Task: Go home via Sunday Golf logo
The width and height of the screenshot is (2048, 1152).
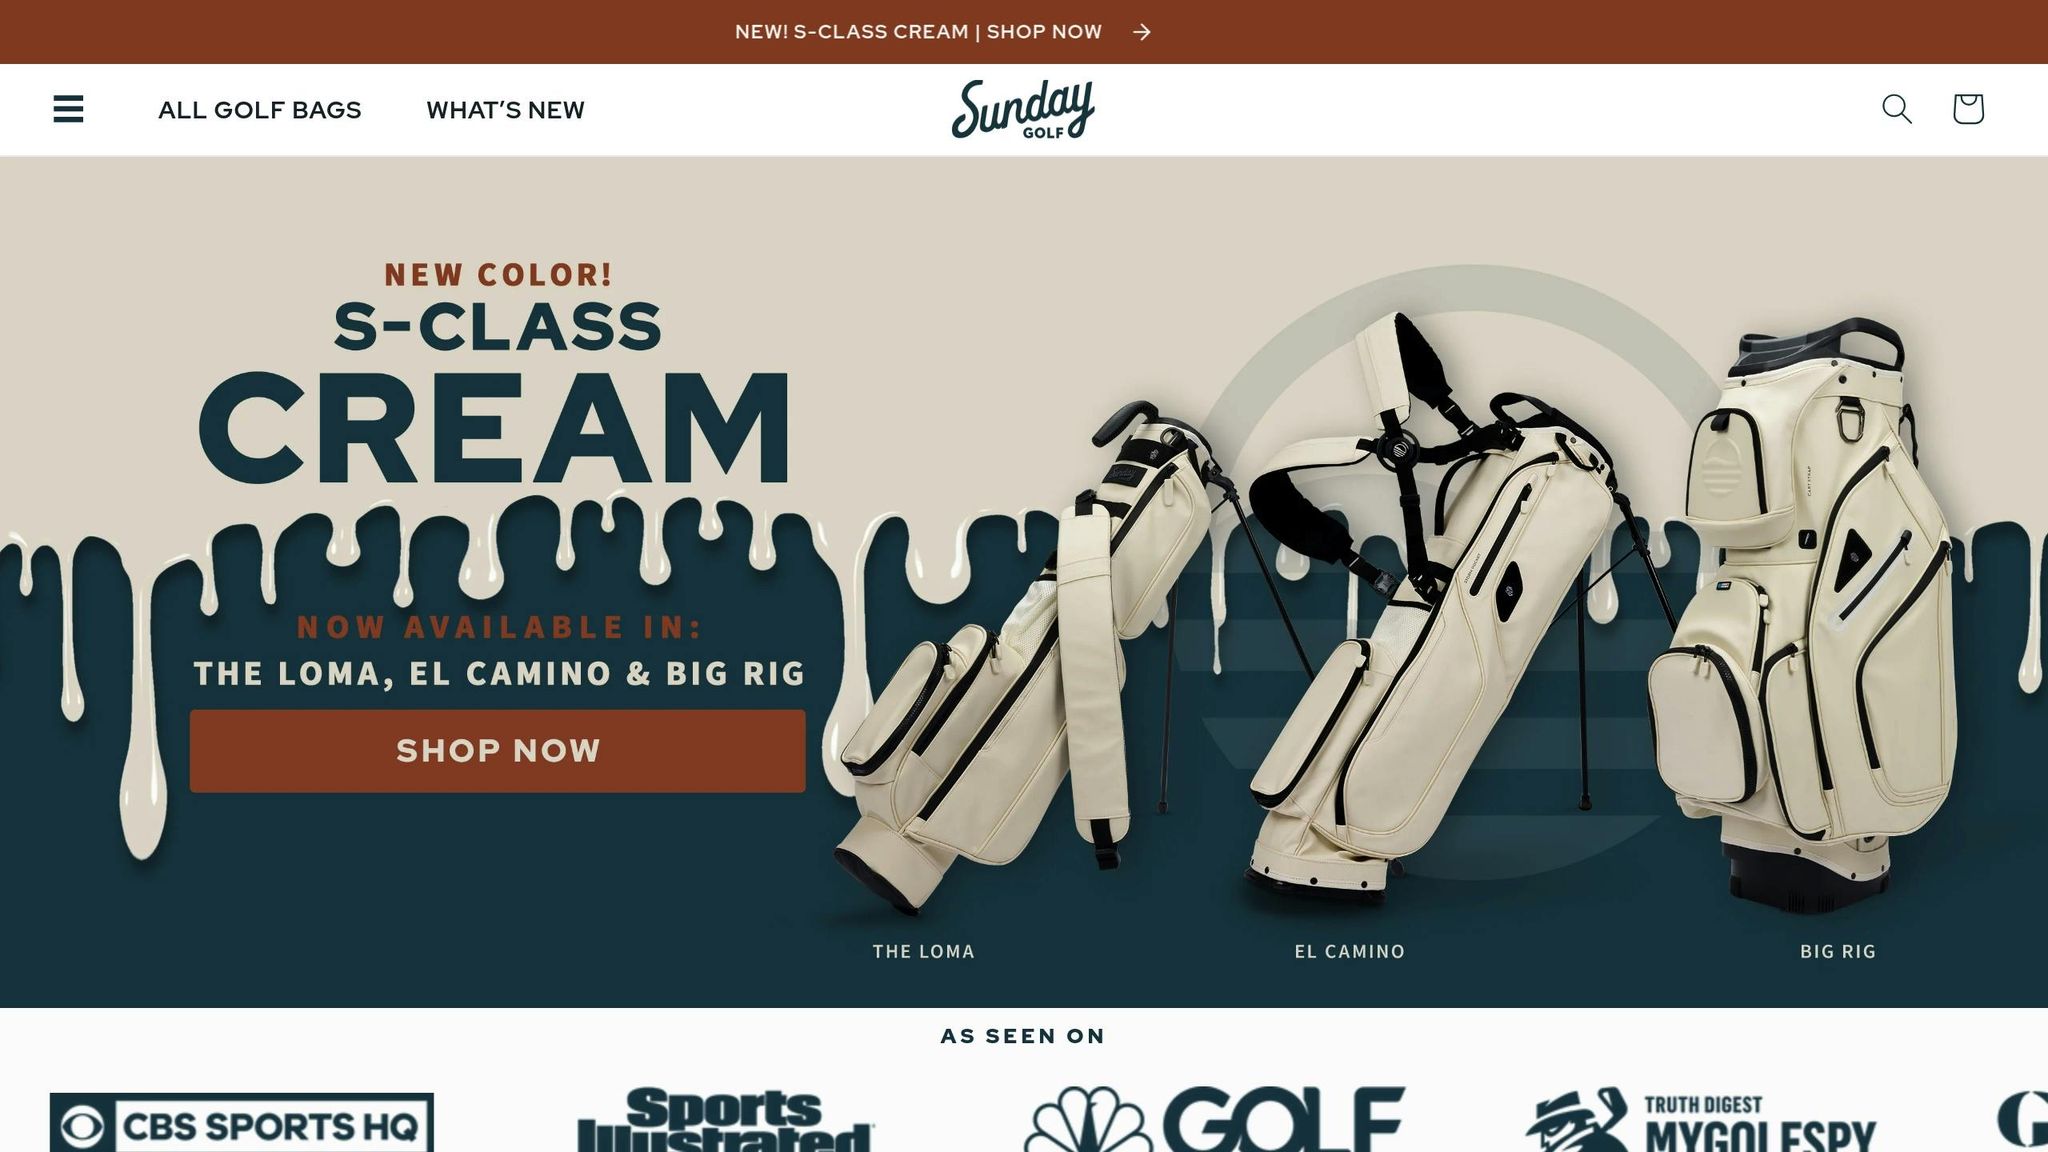Action: pos(1023,109)
